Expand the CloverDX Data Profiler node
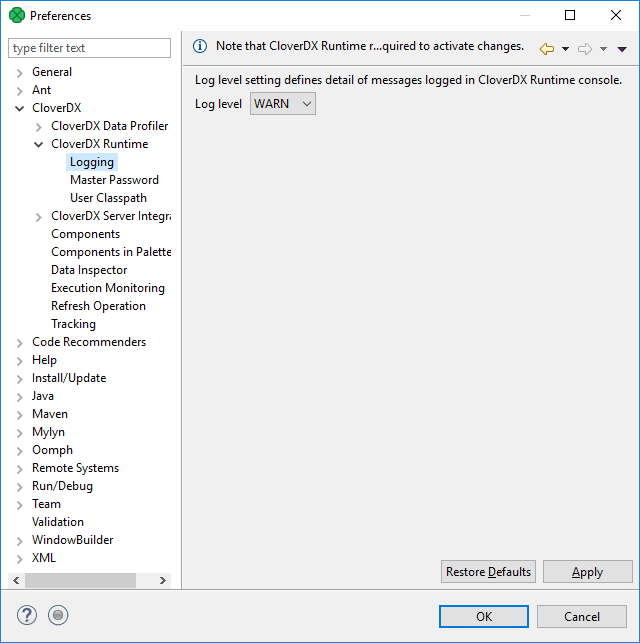Image resolution: width=640 pixels, height=643 pixels. (x=39, y=127)
